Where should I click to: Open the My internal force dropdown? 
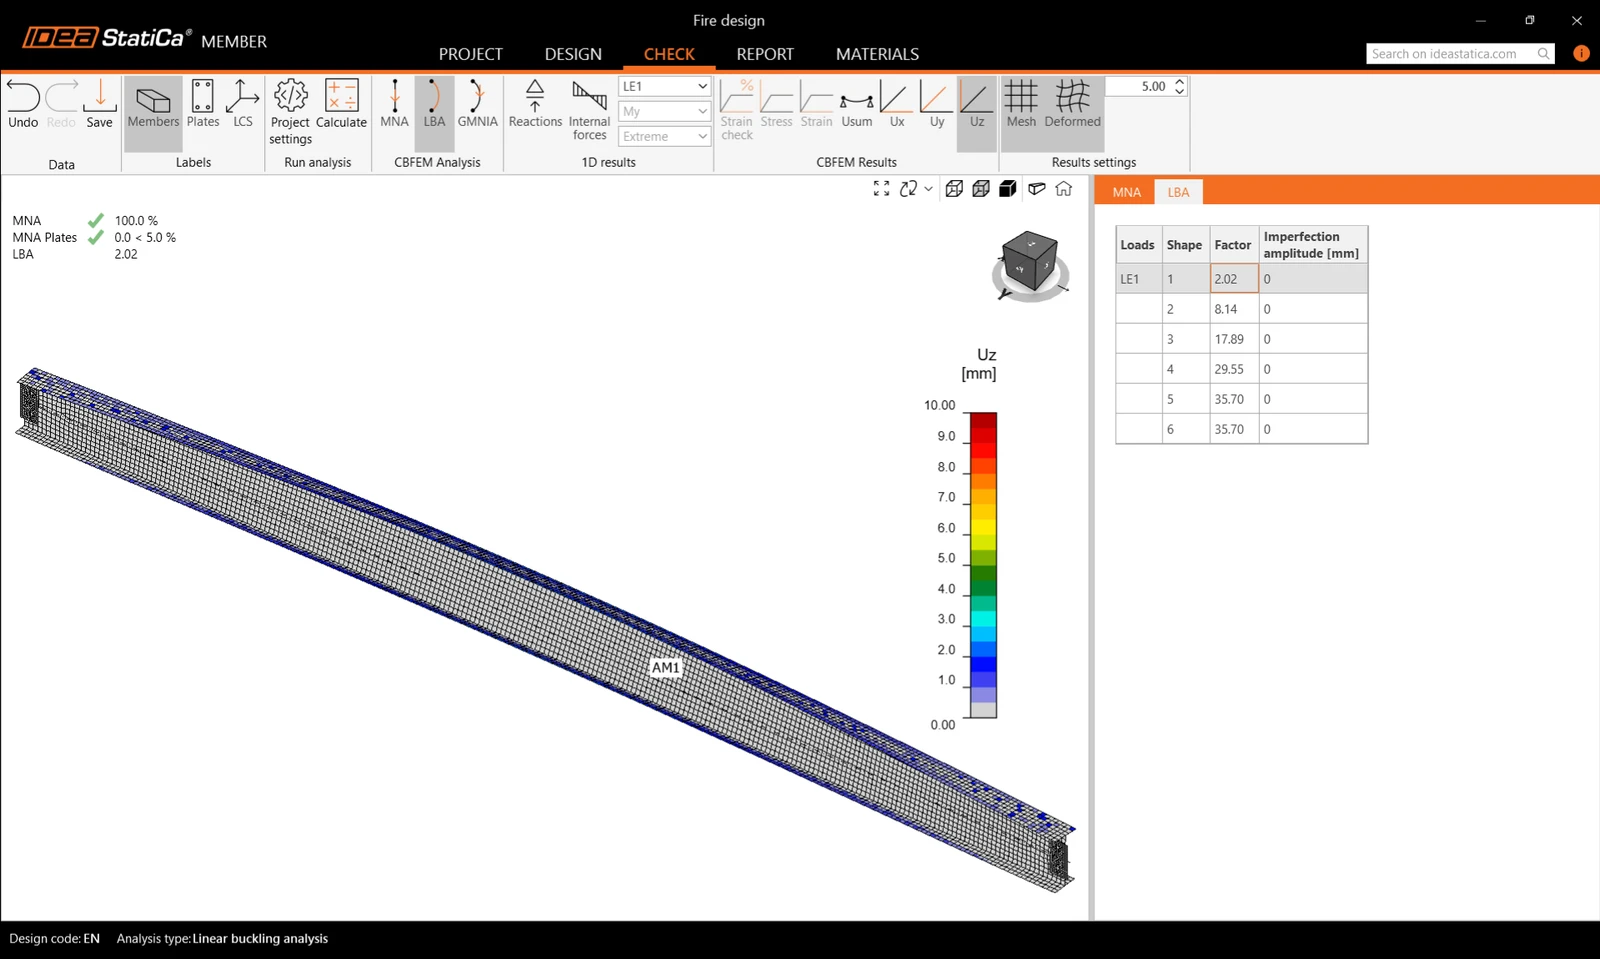point(664,111)
